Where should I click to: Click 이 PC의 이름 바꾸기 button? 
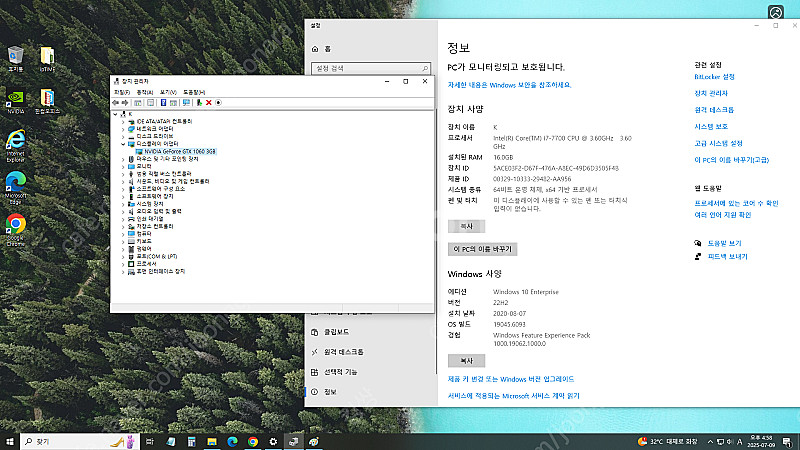482,249
